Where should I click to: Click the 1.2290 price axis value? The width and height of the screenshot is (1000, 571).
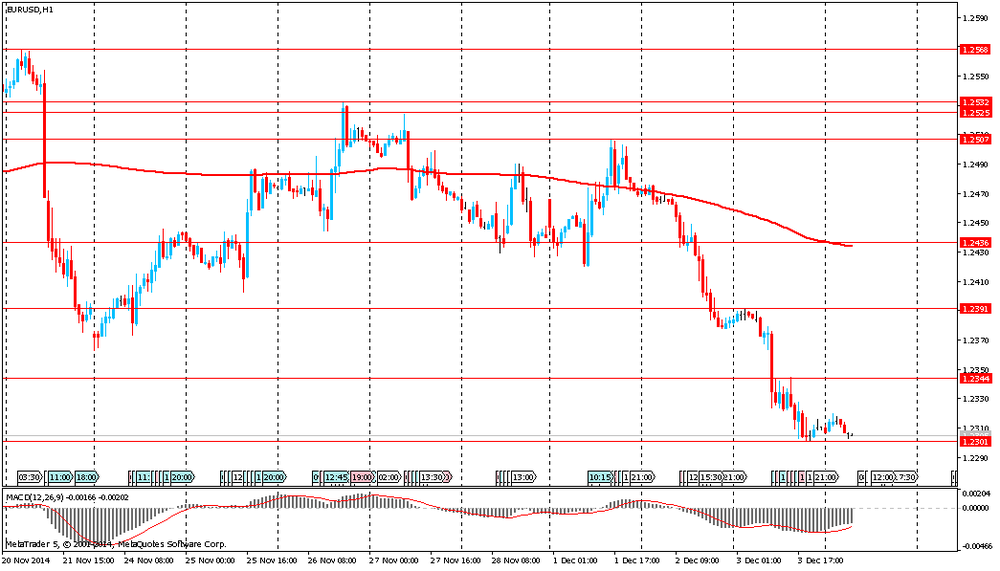pyautogui.click(x=976, y=458)
